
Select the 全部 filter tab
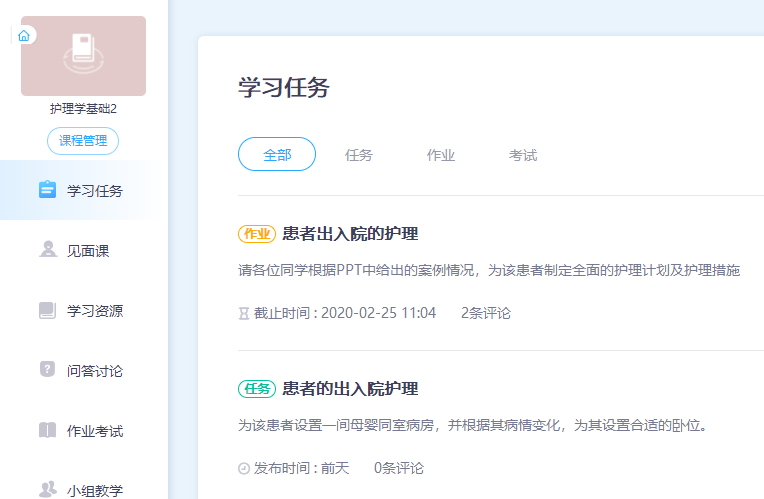pyautogui.click(x=277, y=155)
